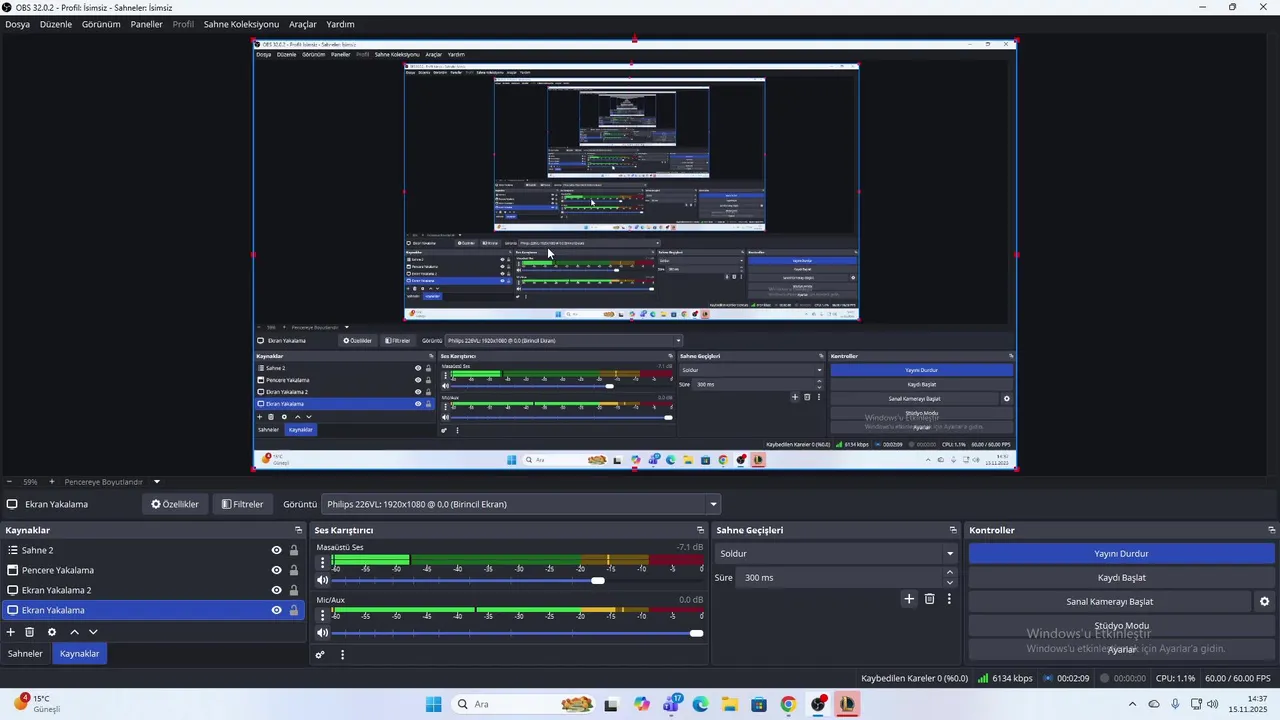Lock the selected Ekran Yakalama source
The width and height of the screenshot is (1280, 720).
click(x=294, y=610)
